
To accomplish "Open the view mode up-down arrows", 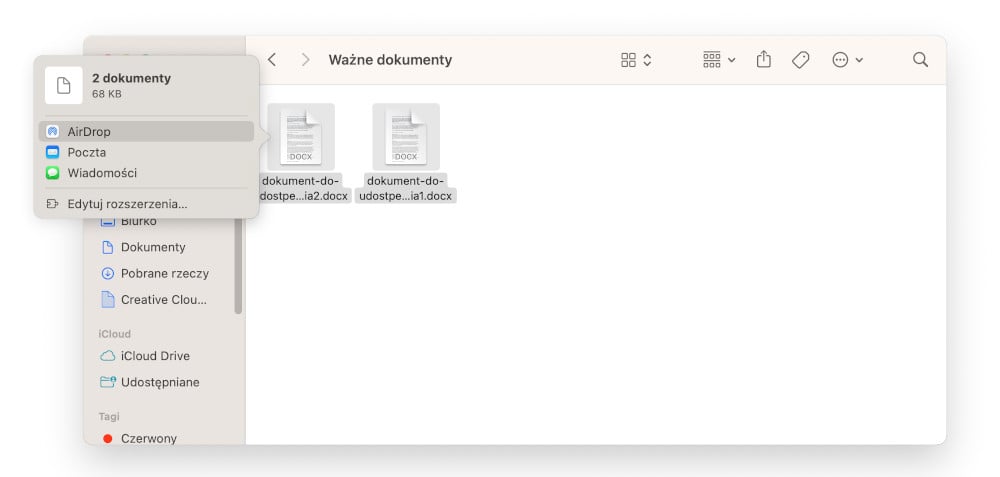I will point(647,60).
